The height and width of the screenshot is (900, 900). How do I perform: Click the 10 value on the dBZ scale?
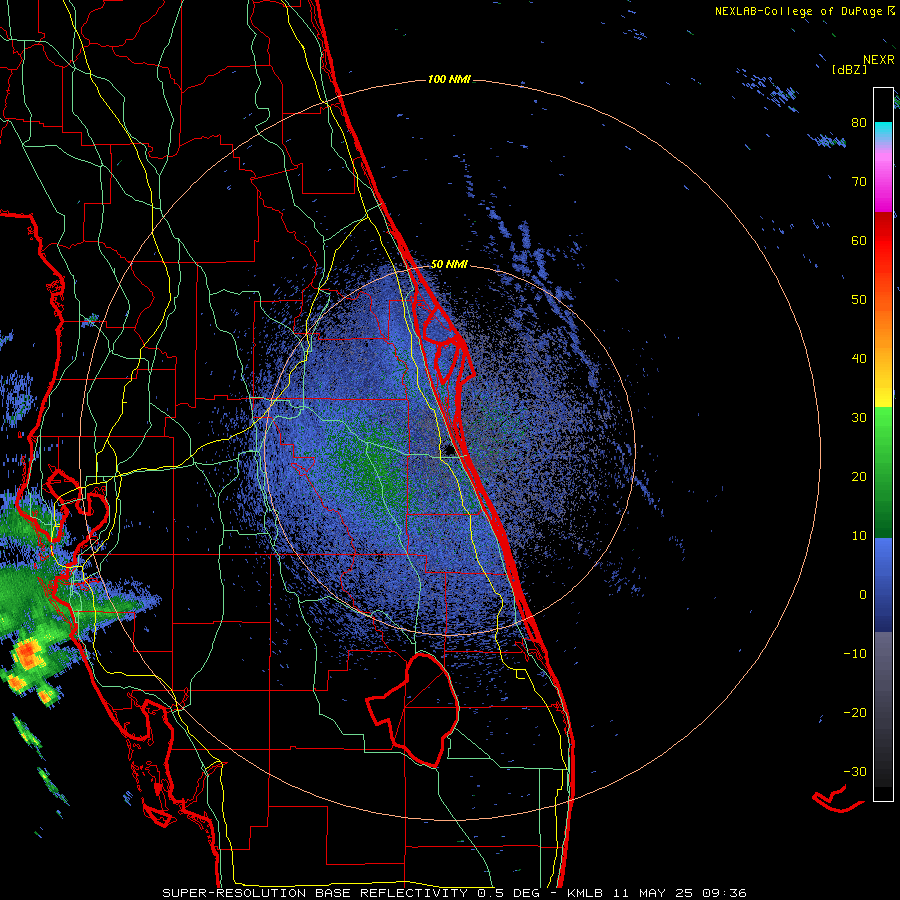pyautogui.click(x=859, y=536)
